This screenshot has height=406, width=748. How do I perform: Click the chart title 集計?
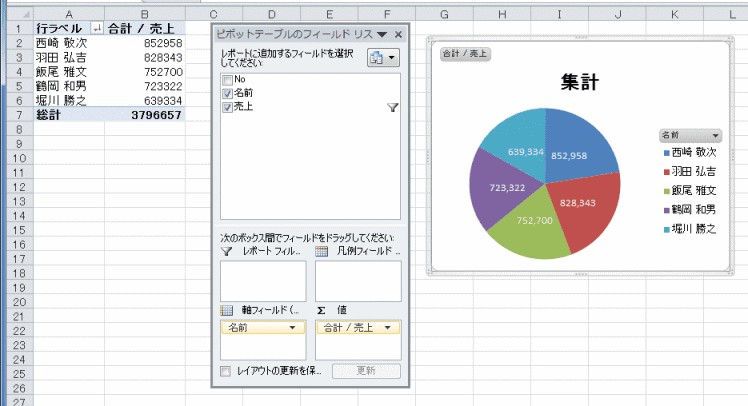coord(580,82)
